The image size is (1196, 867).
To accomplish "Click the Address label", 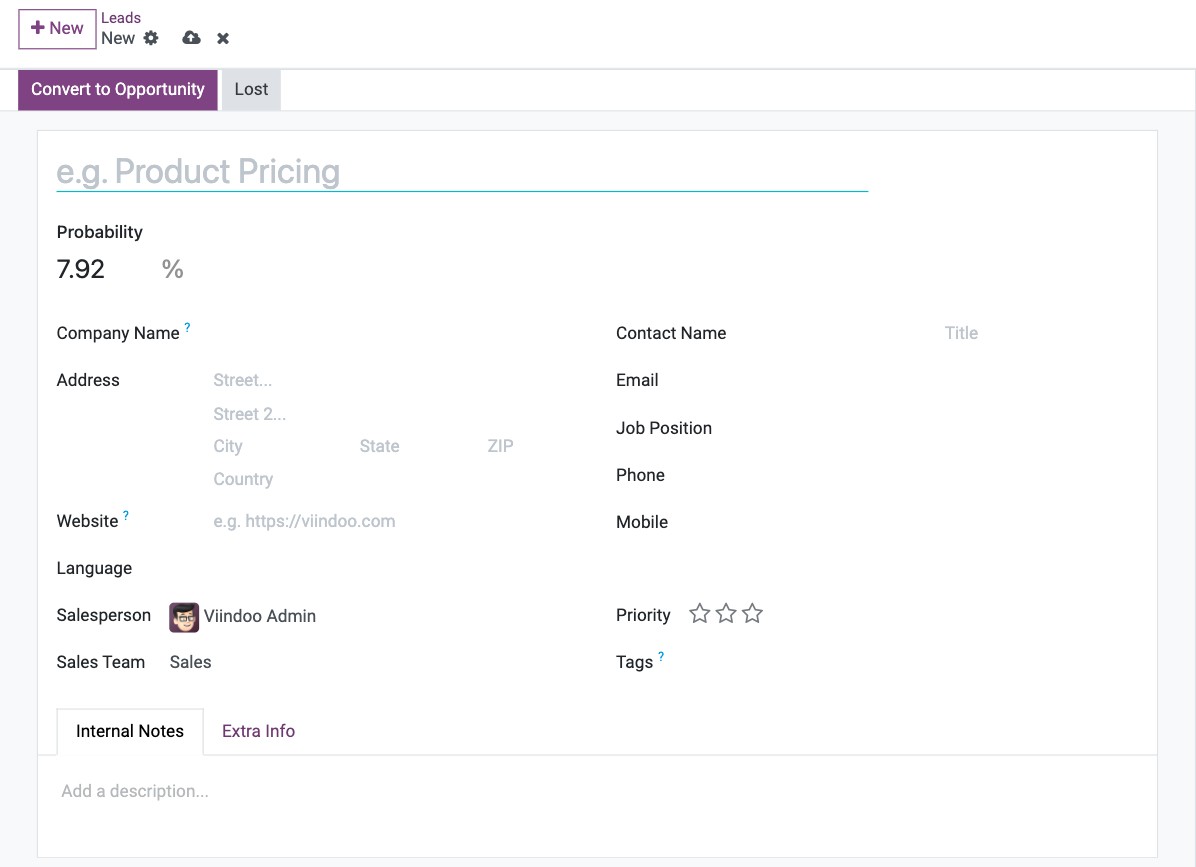I will 88,381.
